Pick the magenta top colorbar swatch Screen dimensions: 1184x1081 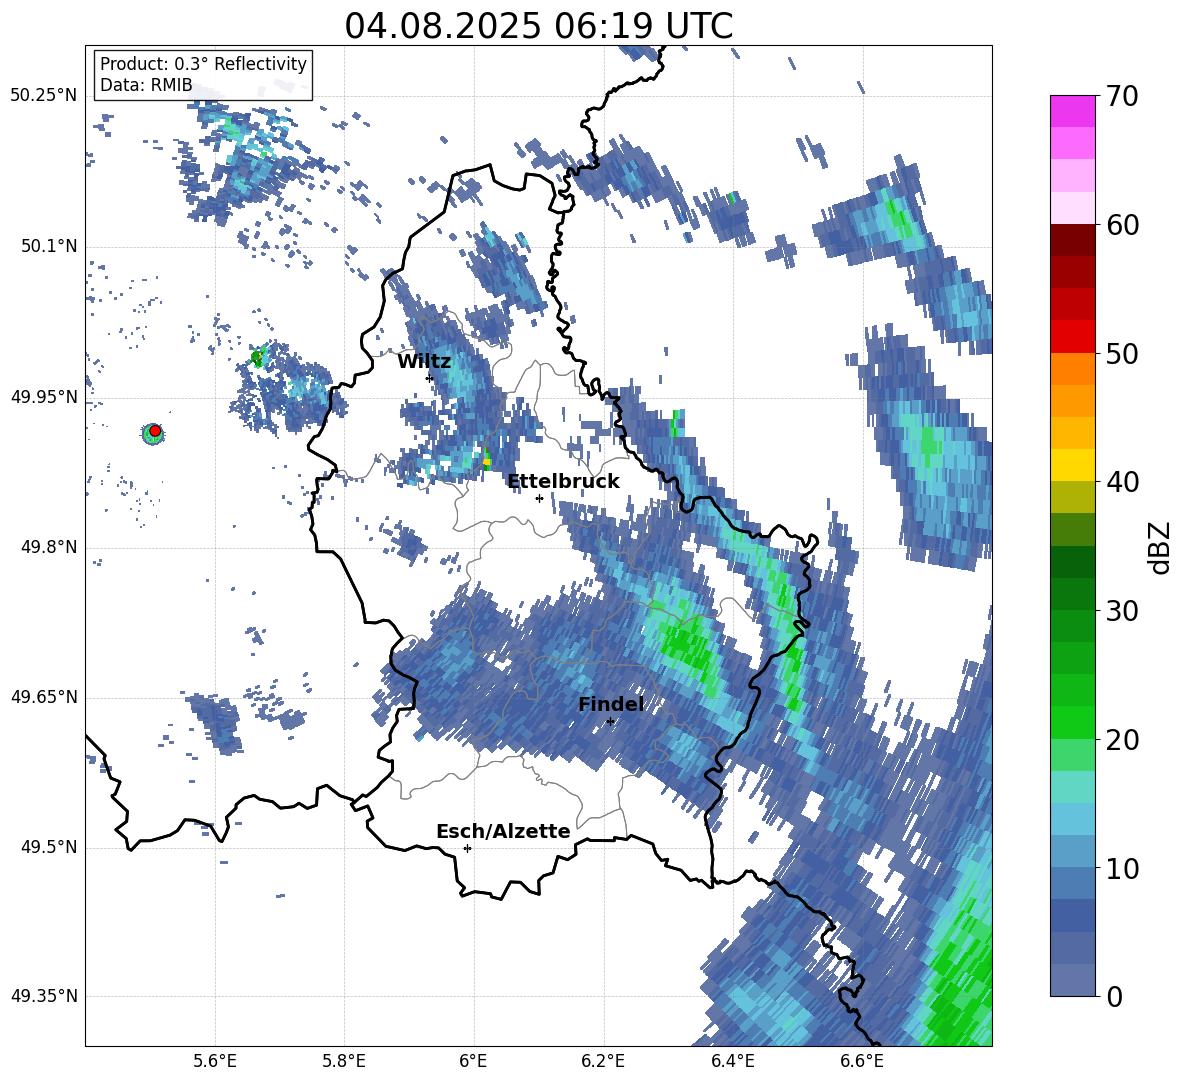click(x=1072, y=111)
